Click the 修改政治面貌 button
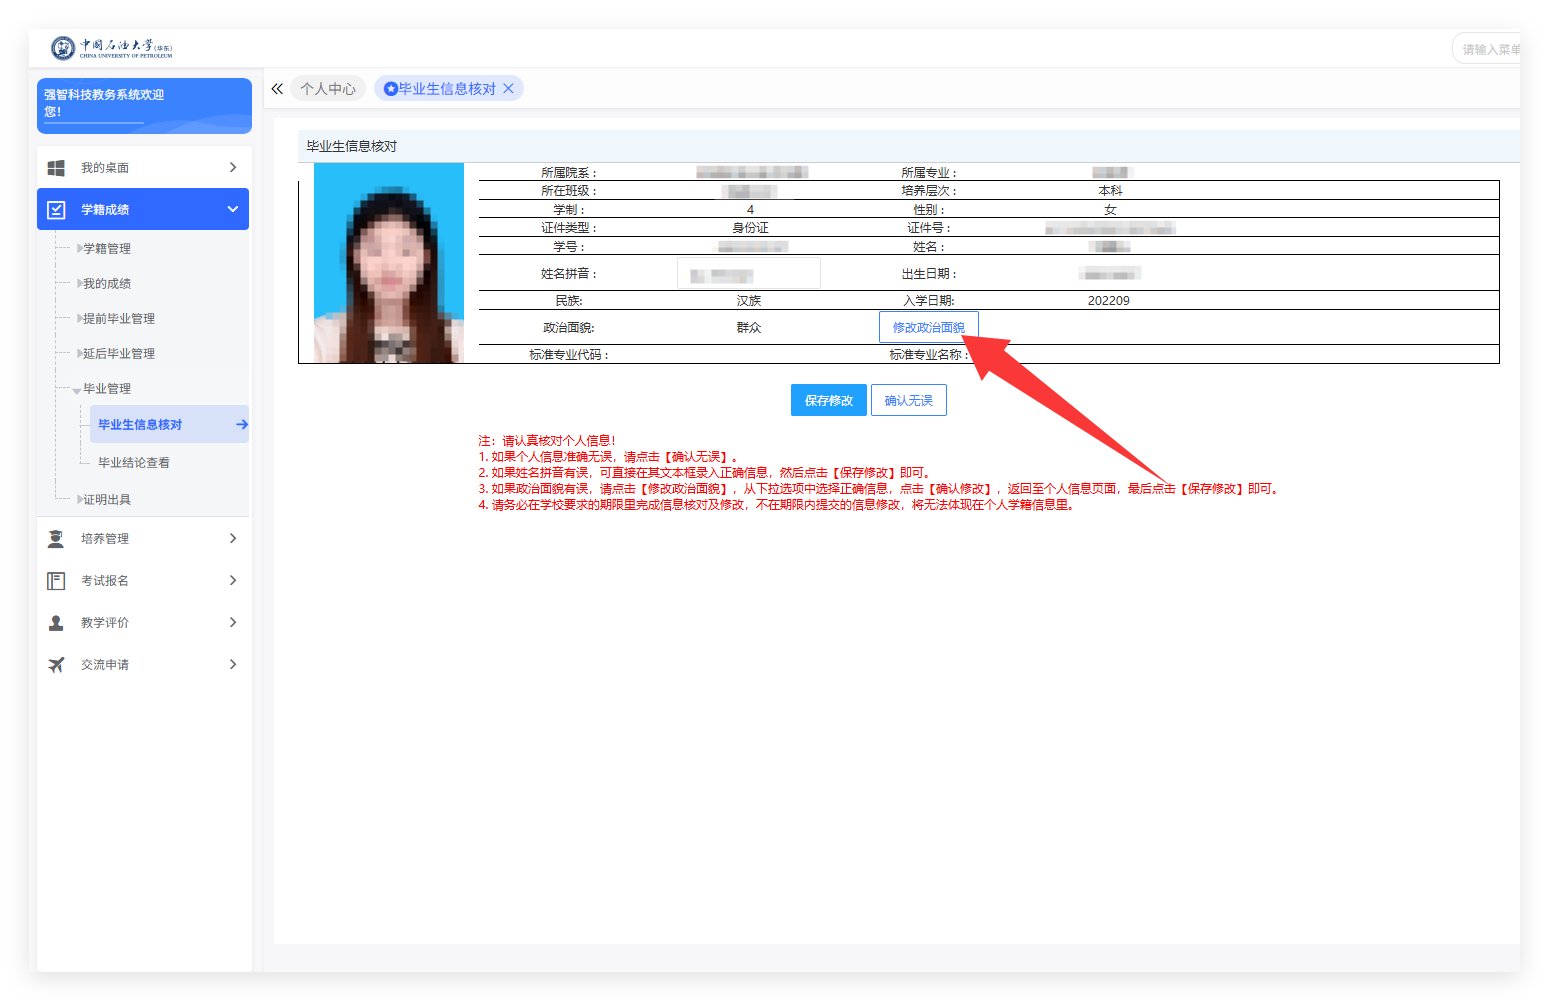This screenshot has height=1001, width=1549. 928,328
